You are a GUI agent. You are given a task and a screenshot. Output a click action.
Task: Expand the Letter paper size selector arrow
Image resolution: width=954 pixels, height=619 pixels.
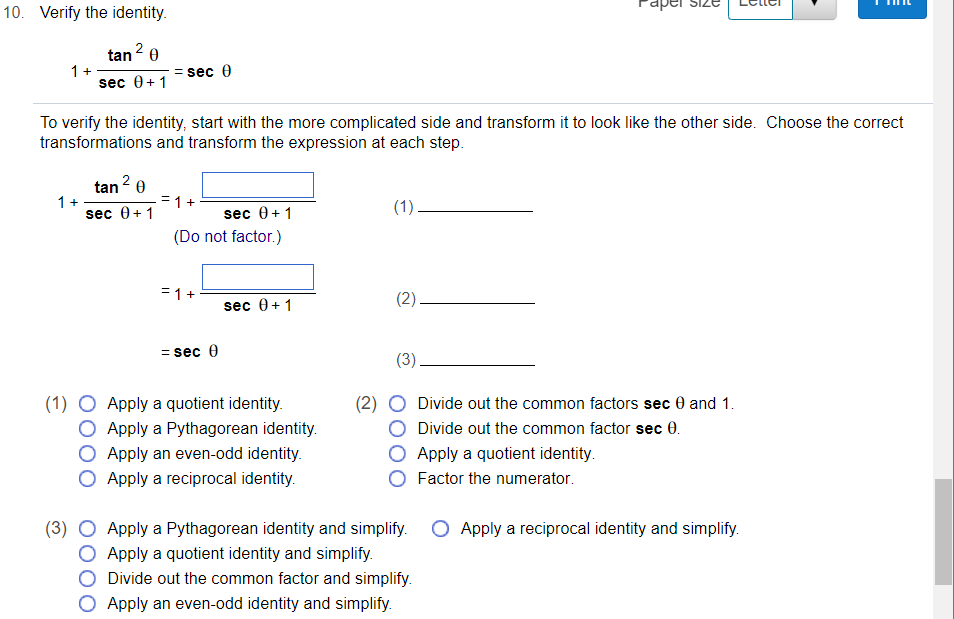click(816, 7)
